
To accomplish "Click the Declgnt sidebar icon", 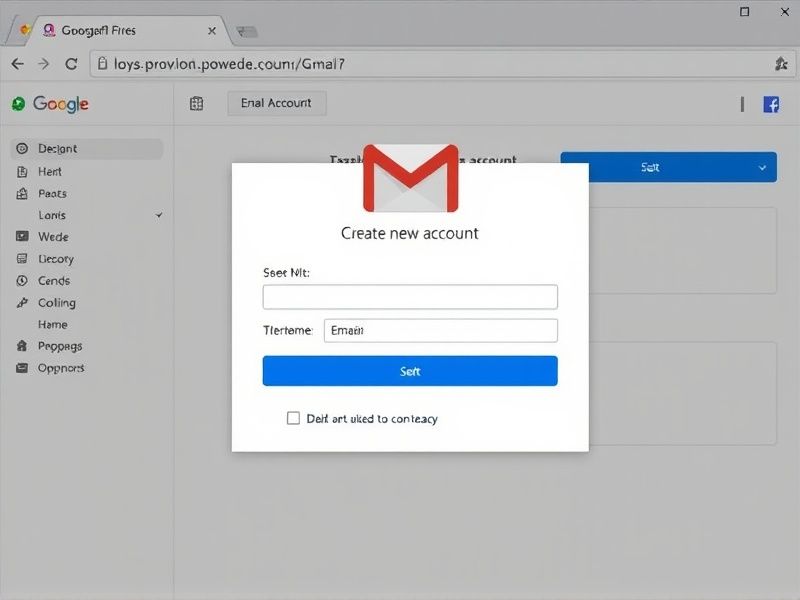I will coord(22,148).
